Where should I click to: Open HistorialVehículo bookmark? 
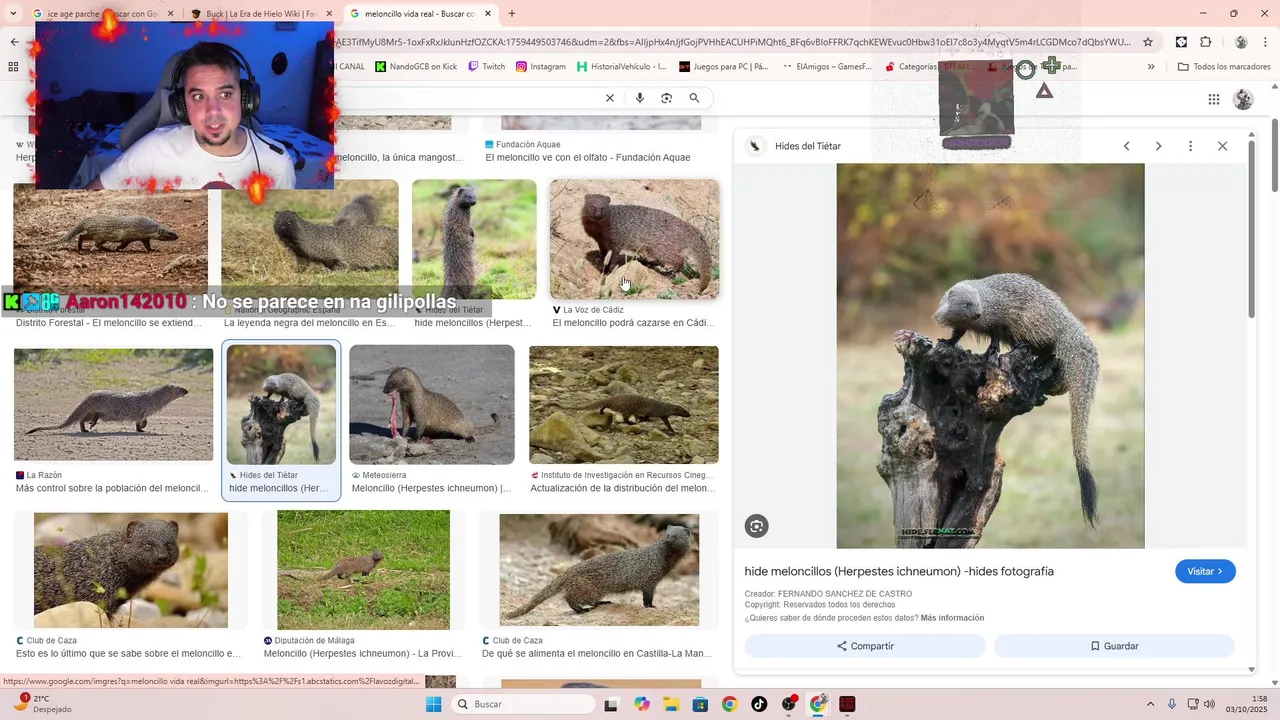(x=622, y=67)
